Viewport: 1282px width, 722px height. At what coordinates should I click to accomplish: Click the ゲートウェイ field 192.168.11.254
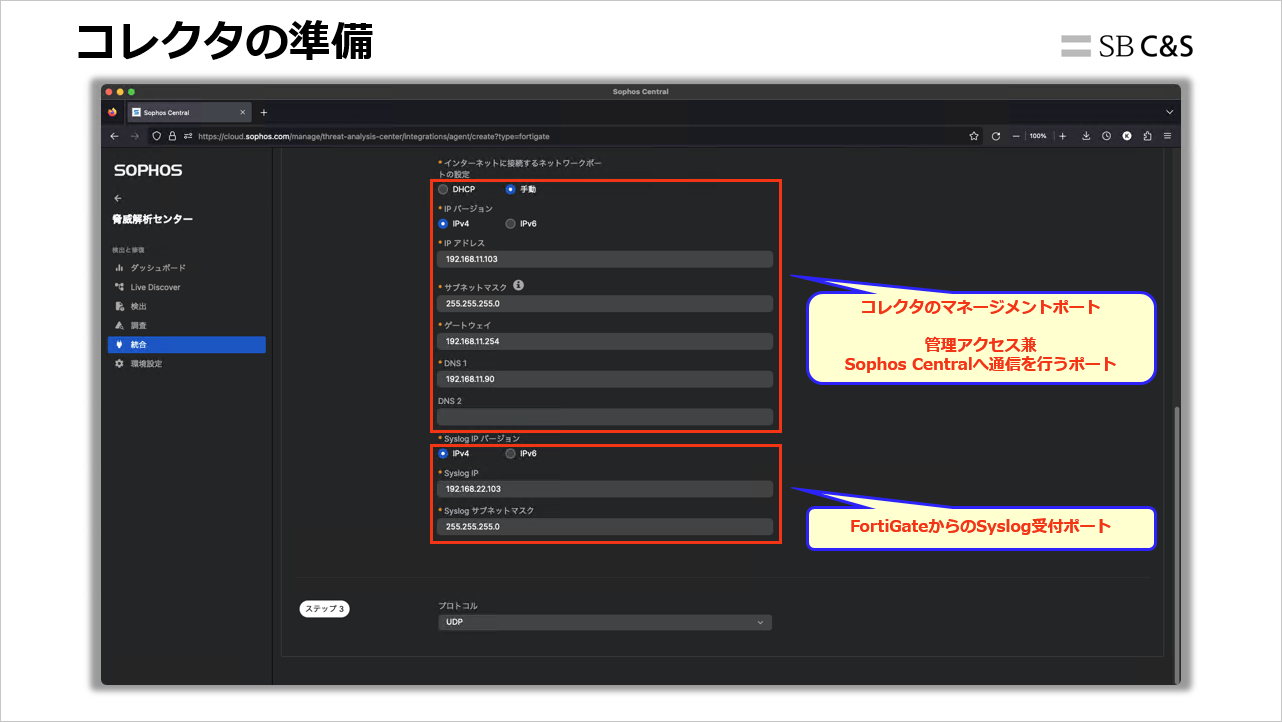605,341
